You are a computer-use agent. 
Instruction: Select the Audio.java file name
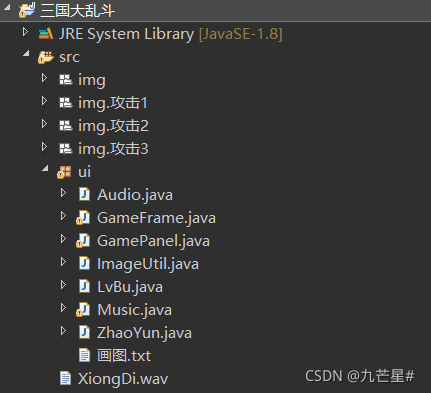tap(135, 195)
